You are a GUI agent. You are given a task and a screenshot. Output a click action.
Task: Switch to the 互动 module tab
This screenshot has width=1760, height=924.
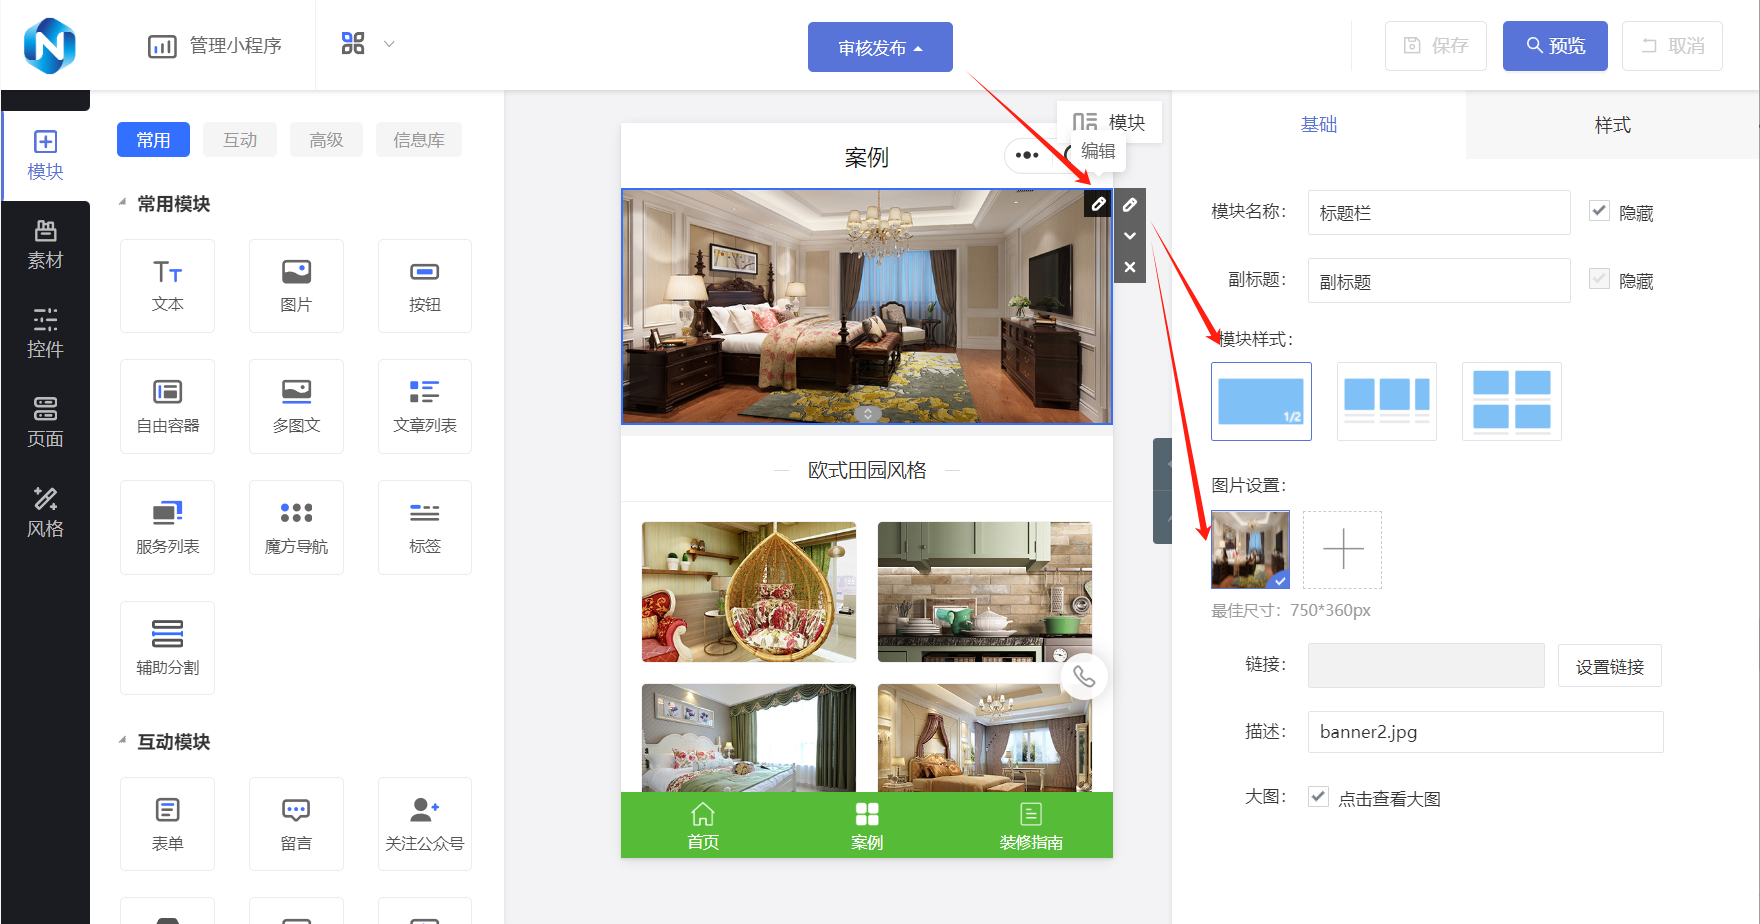tap(240, 140)
